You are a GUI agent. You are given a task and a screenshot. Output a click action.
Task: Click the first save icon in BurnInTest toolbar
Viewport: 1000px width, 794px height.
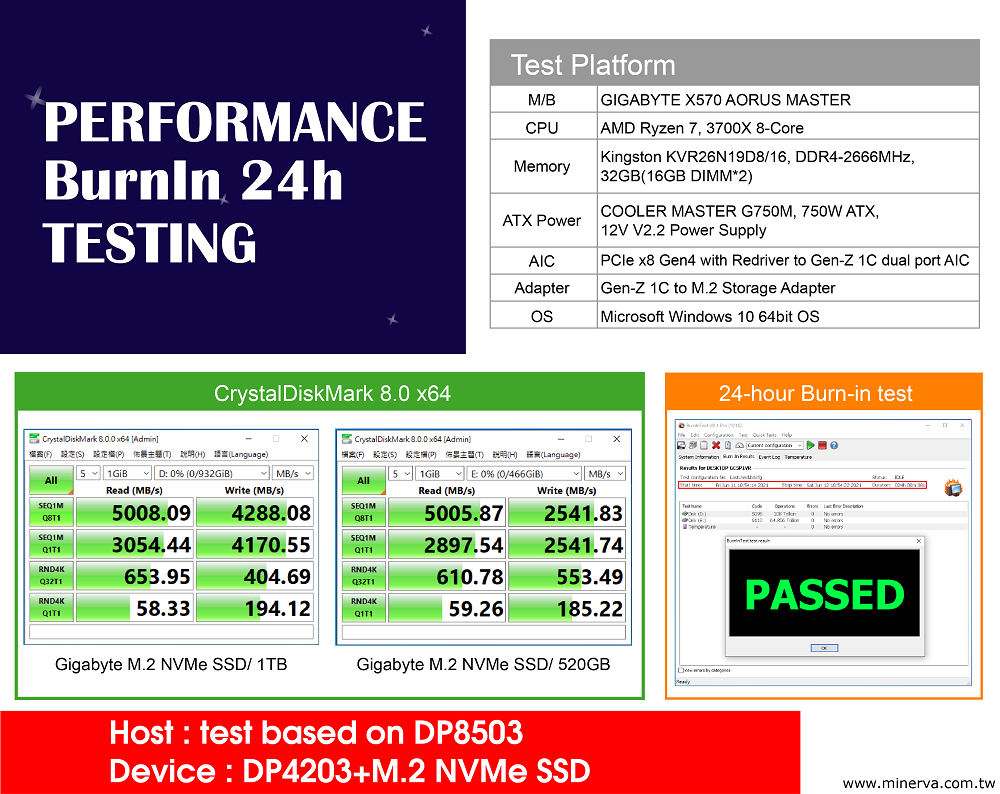tap(681, 445)
